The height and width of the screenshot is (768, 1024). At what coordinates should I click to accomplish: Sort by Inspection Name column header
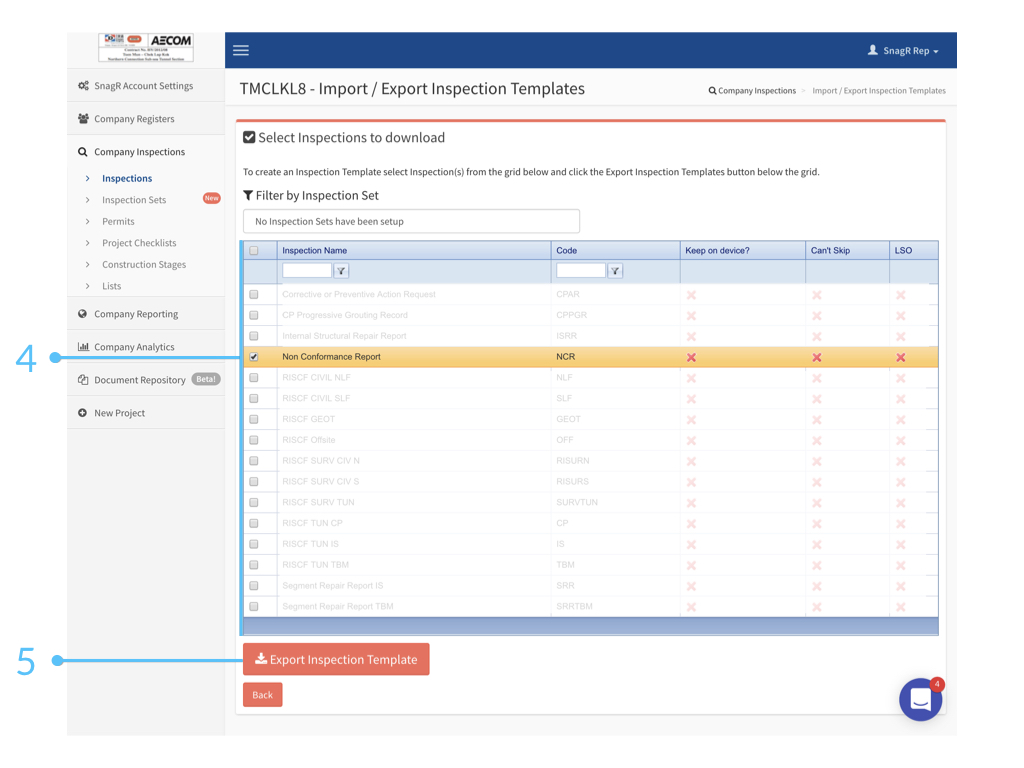[314, 251]
